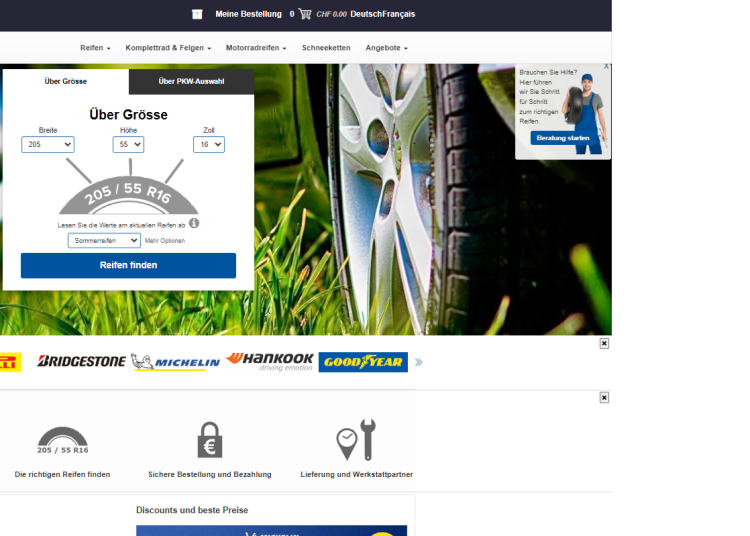The image size is (750, 536).
Task: Click the delivery and workshop wrench icon
Action: click(x=356, y=440)
